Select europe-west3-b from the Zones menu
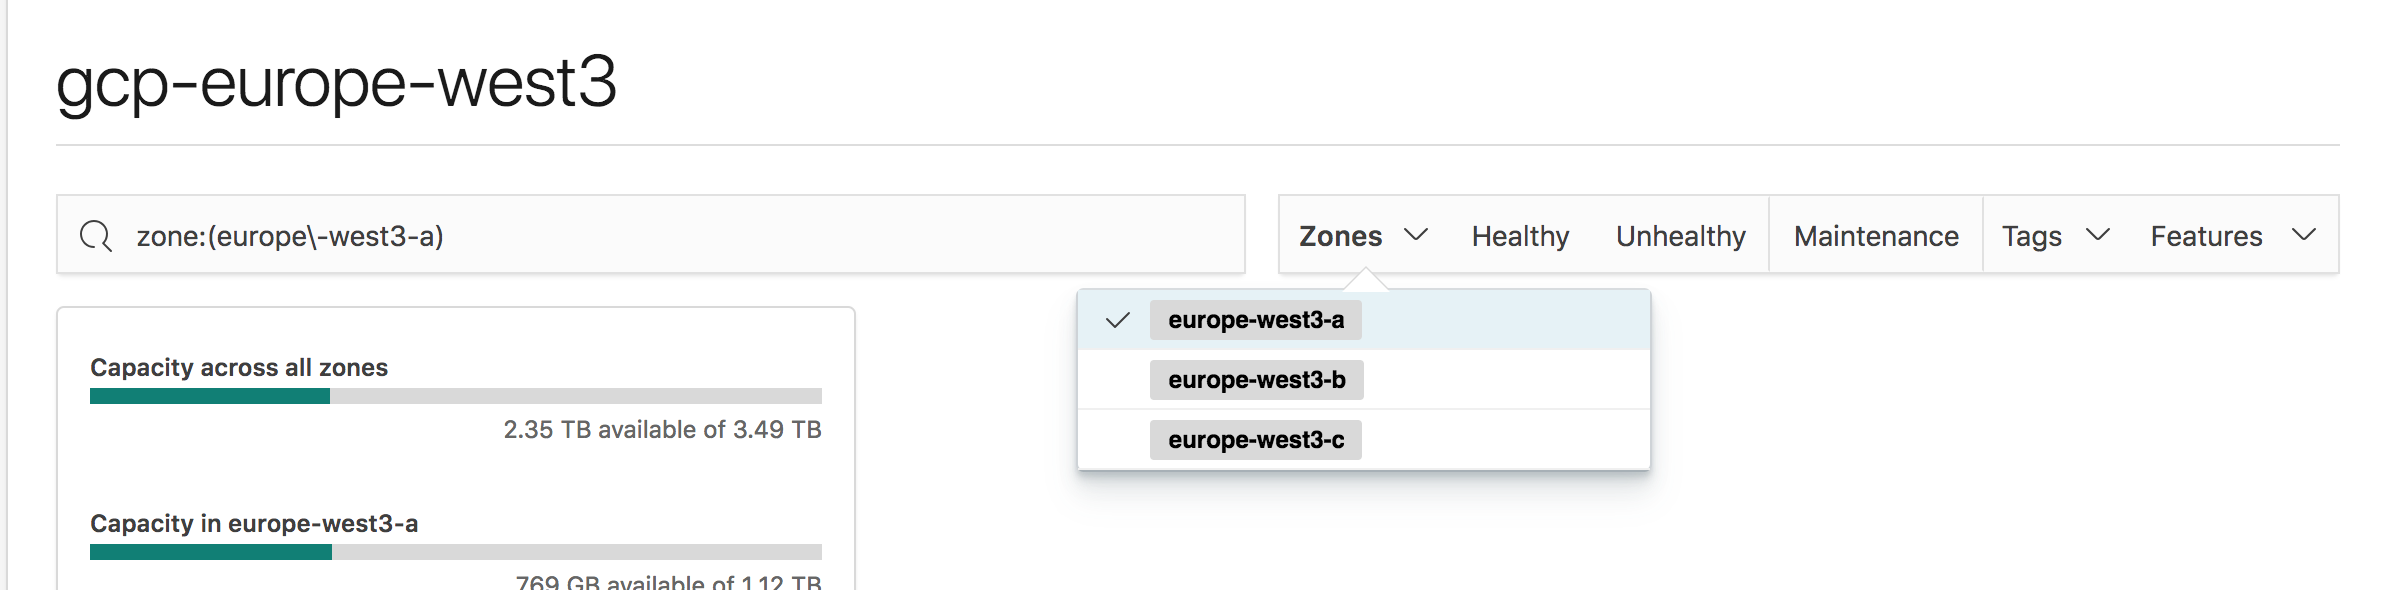The width and height of the screenshot is (2382, 590). click(1256, 381)
